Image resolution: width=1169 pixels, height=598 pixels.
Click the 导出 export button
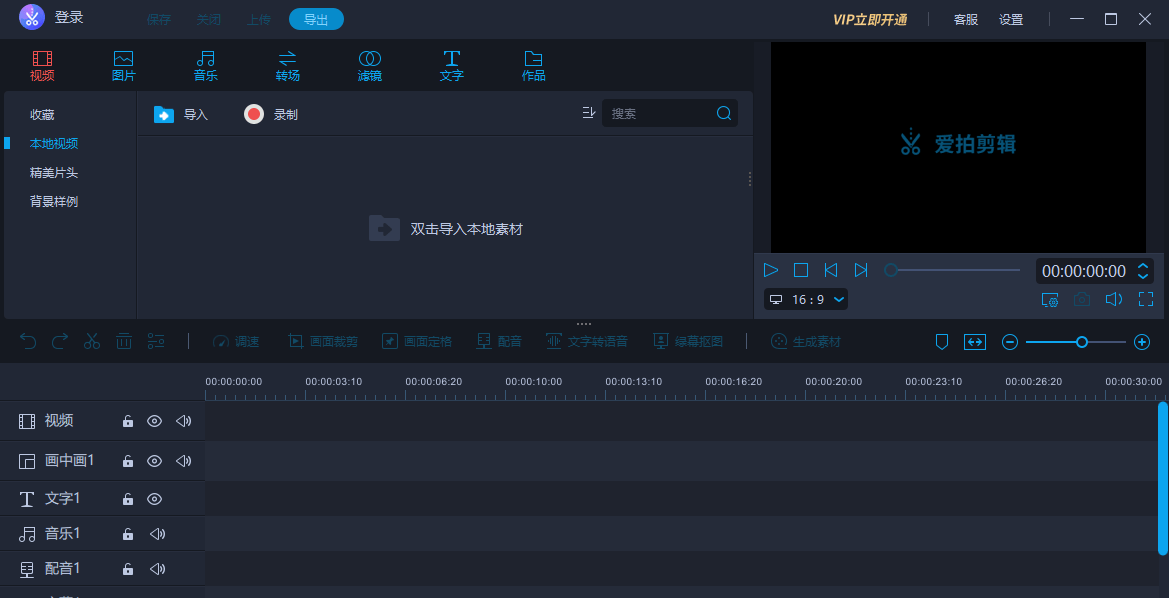[316, 18]
